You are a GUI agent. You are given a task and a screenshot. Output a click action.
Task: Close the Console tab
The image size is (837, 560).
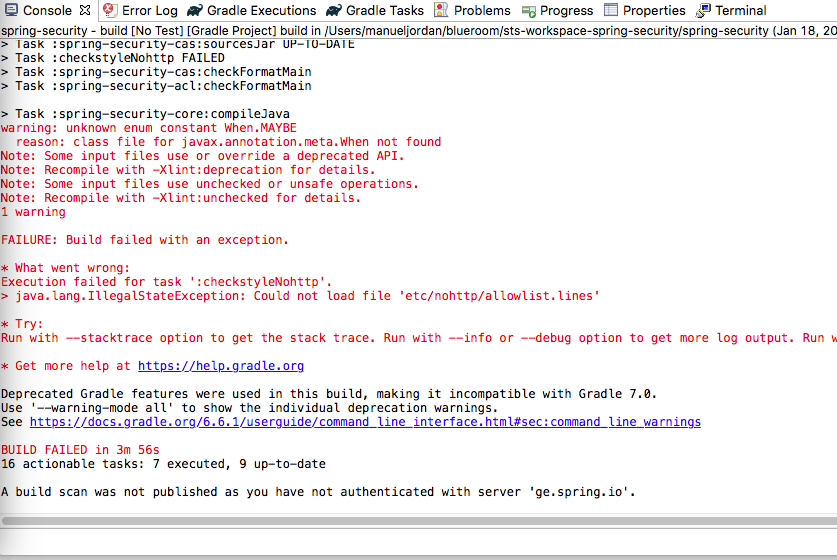tap(84, 10)
